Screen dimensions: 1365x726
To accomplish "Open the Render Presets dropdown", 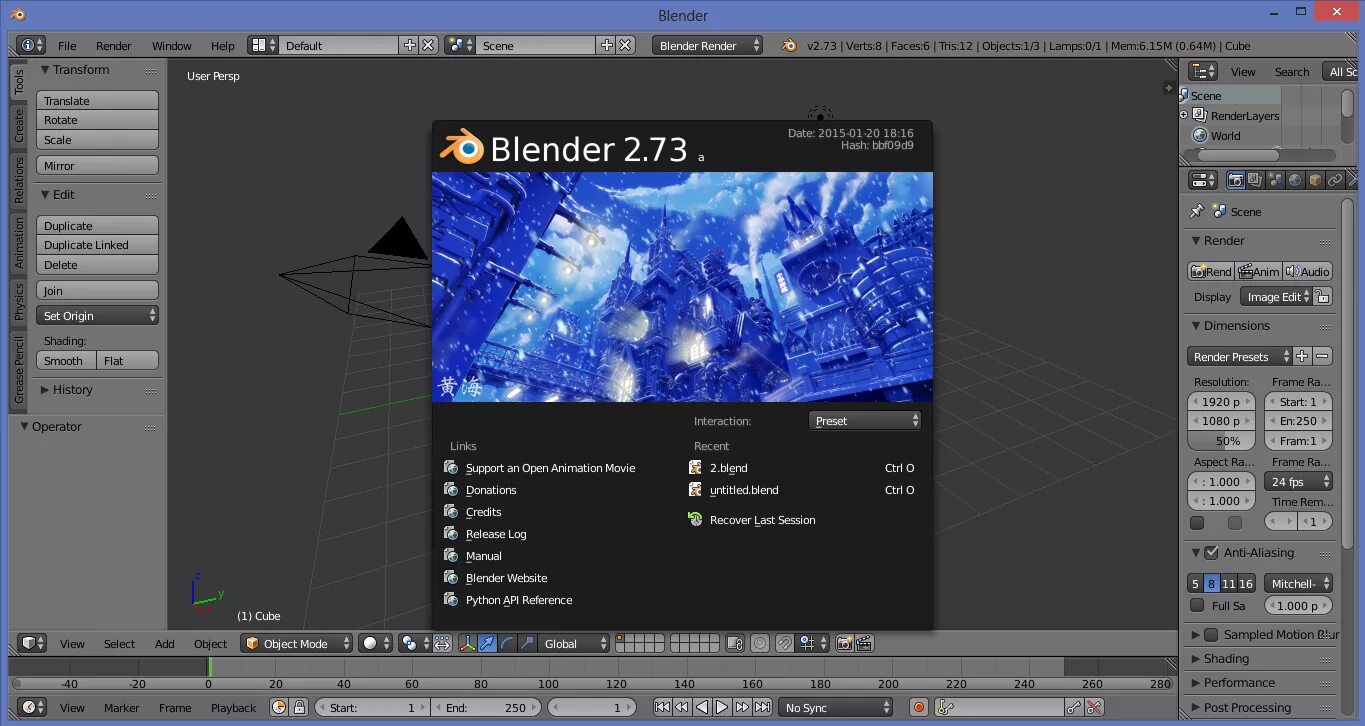I will (1240, 356).
